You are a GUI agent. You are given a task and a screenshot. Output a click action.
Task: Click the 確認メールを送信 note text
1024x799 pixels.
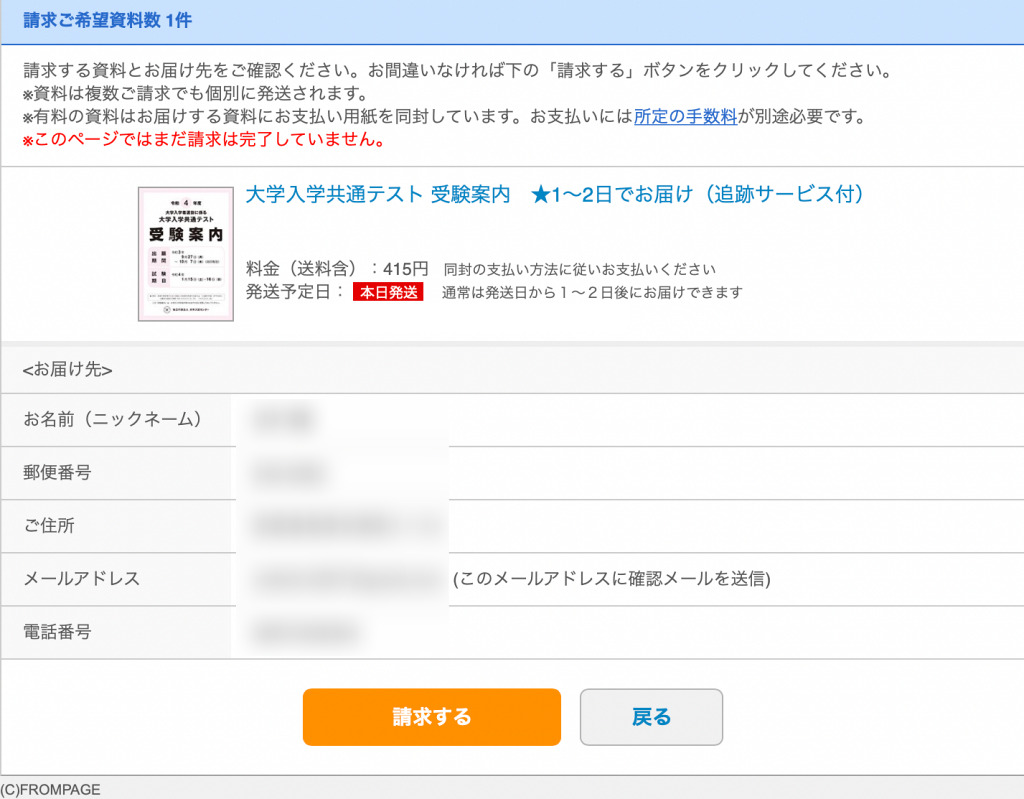click(612, 579)
